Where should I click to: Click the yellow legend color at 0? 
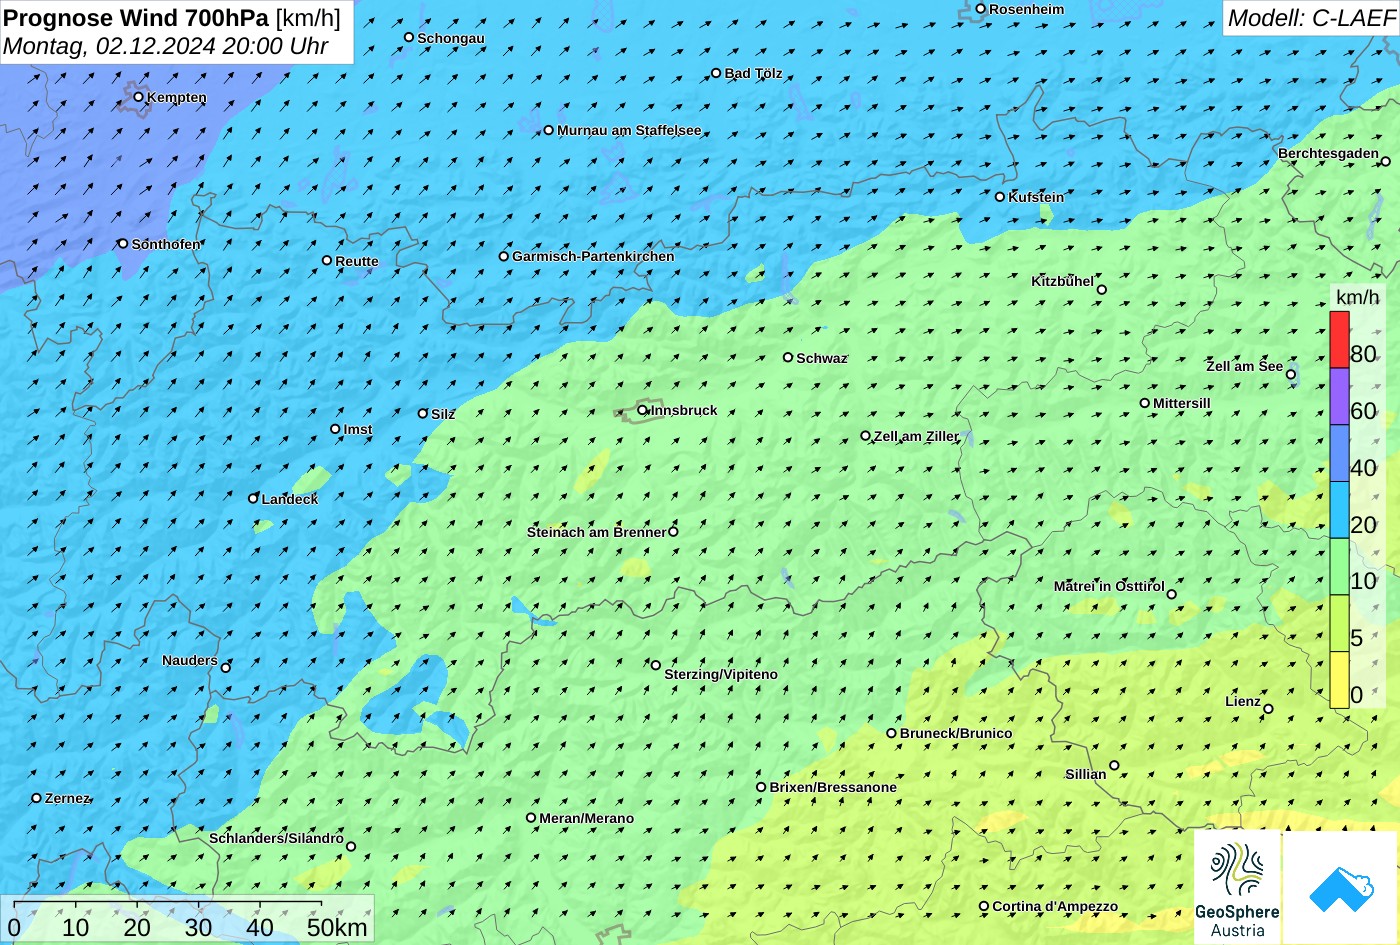(x=1339, y=680)
